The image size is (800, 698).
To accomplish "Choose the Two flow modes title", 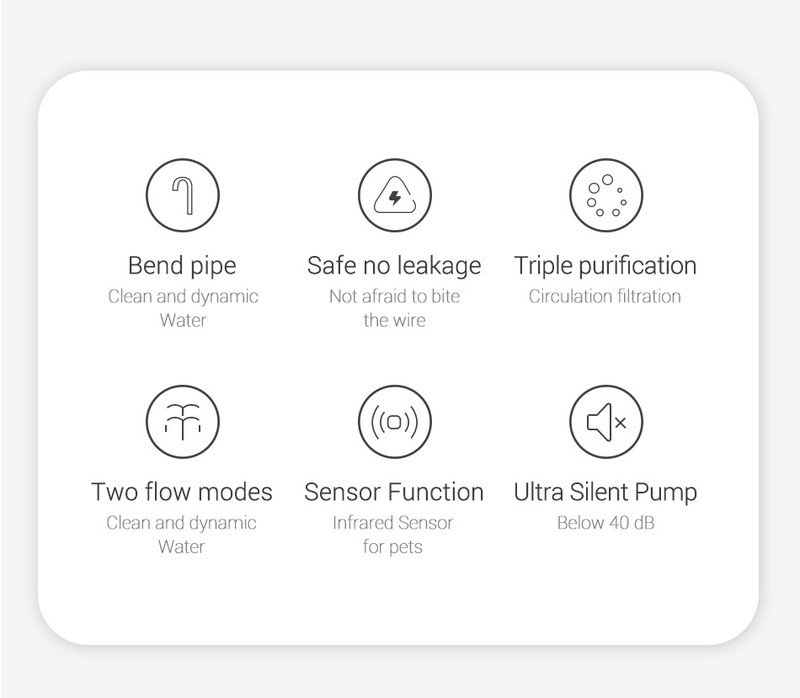I will pyautogui.click(x=182, y=492).
